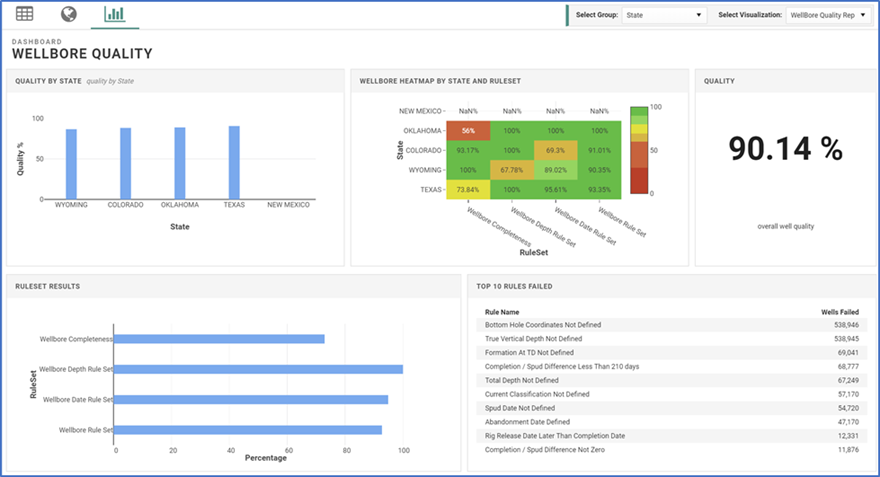Select Spud Date Not Defined row

(x=672, y=408)
